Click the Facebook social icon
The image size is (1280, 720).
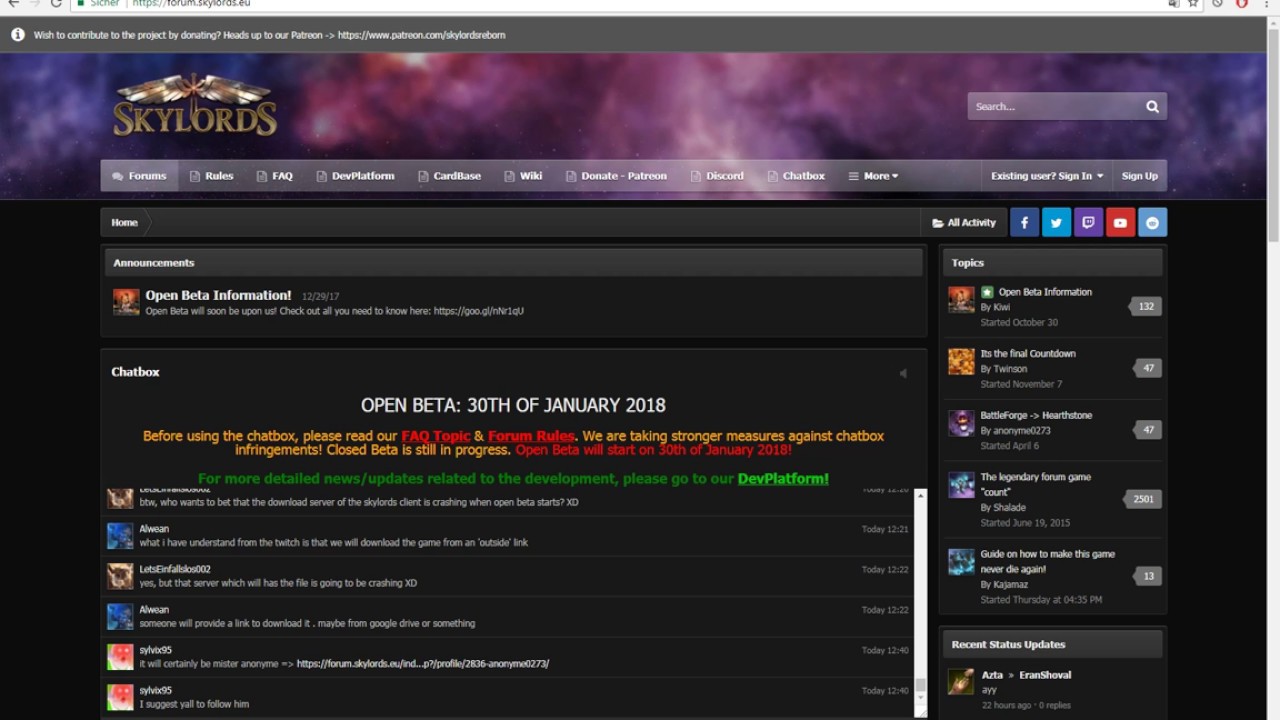point(1024,223)
